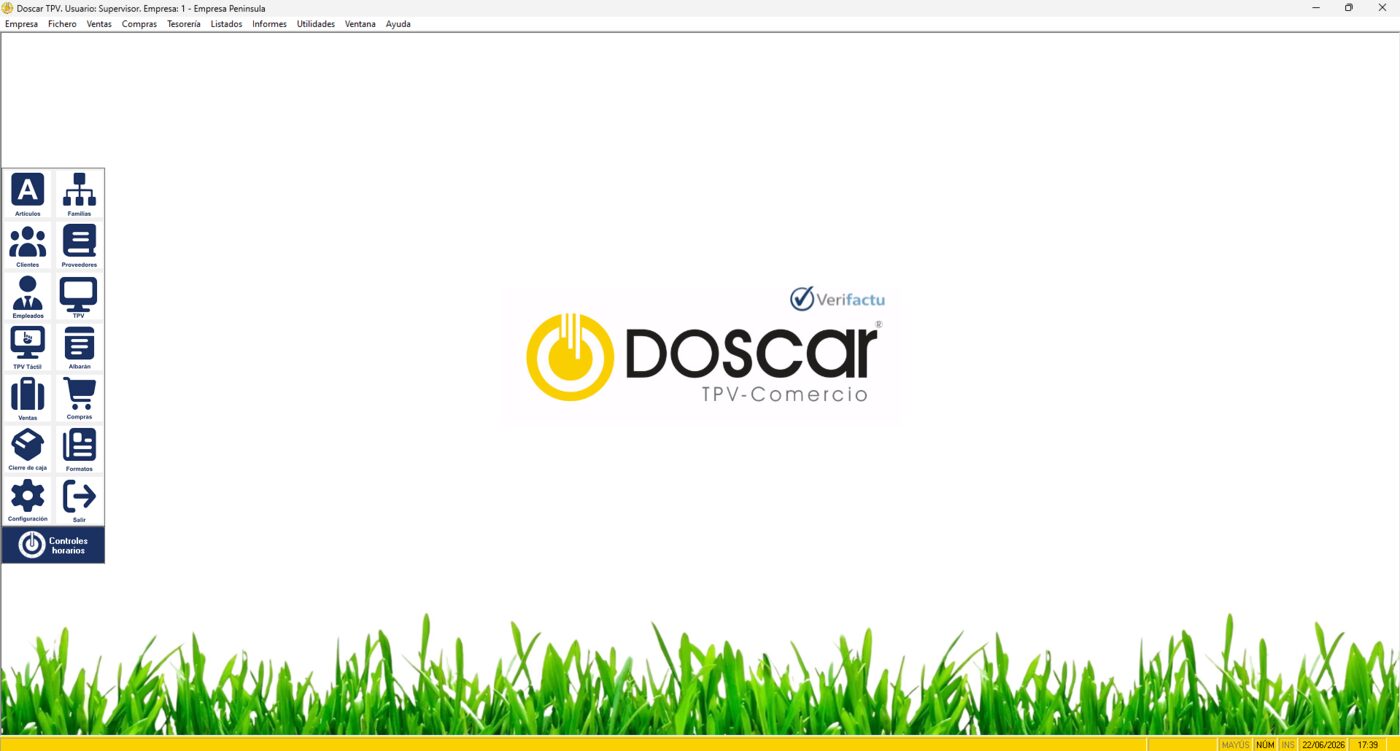Open the Fichero menu

pyautogui.click(x=62, y=24)
